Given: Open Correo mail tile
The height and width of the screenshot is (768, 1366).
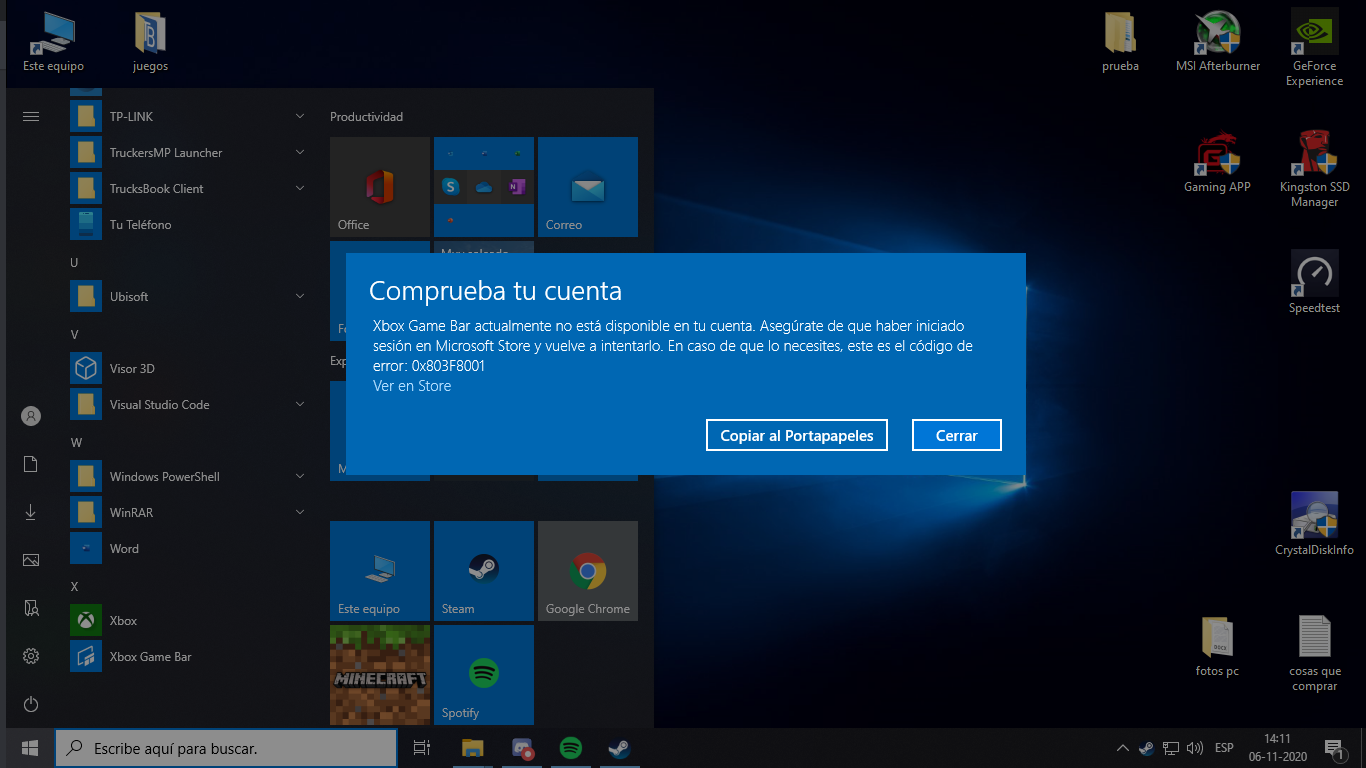Looking at the screenshot, I should point(588,187).
